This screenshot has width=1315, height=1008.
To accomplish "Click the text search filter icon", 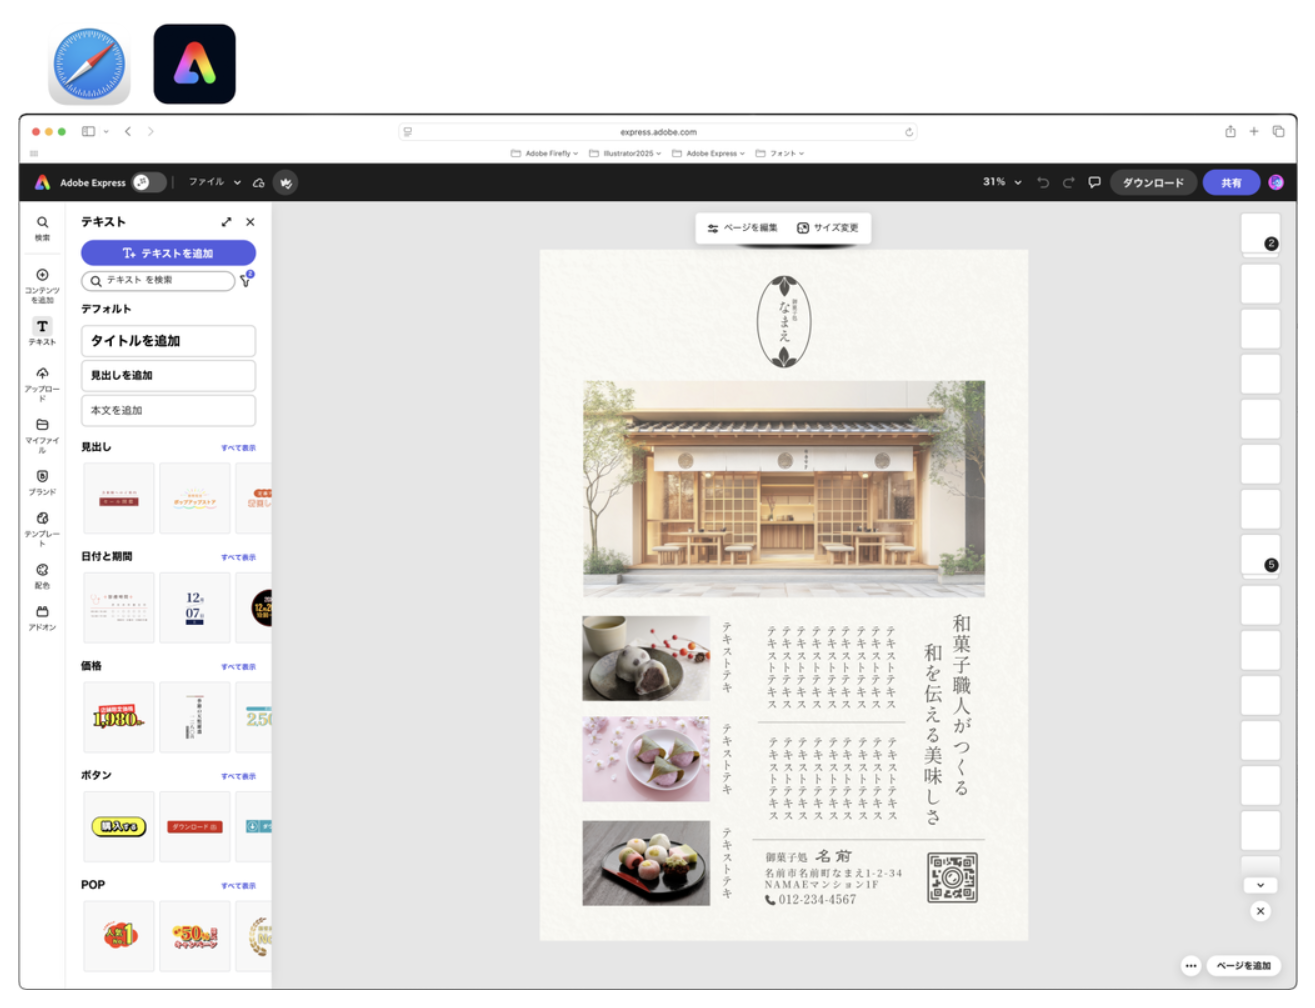I will (x=246, y=281).
